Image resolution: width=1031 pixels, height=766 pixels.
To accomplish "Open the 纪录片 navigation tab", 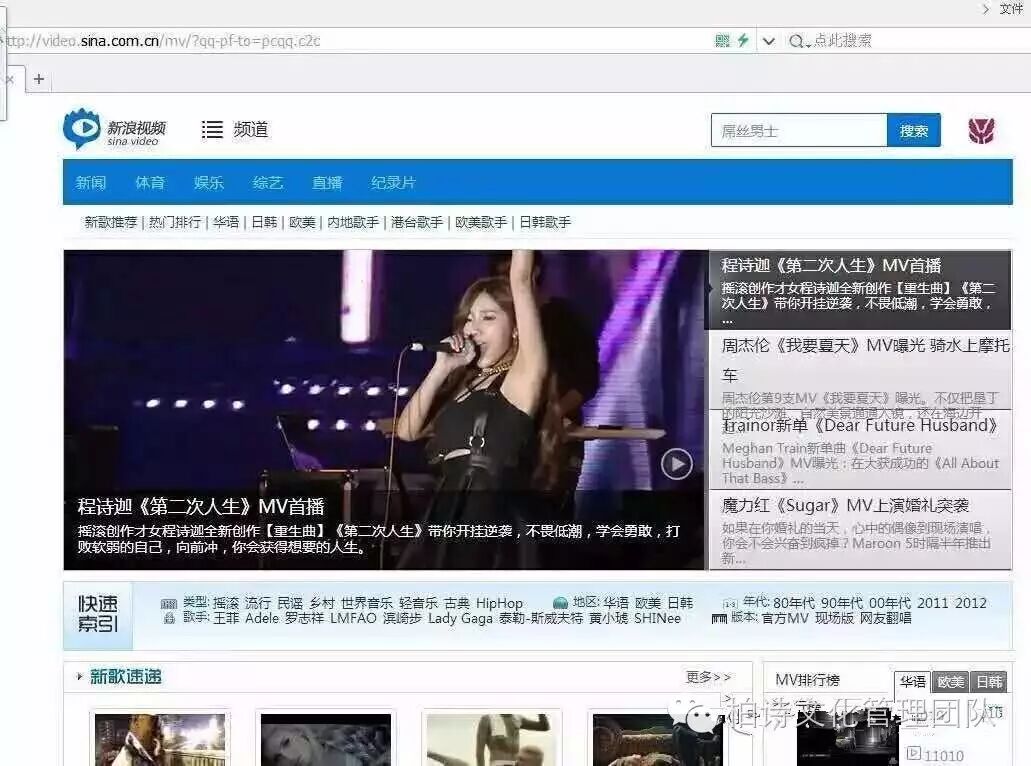I will pos(393,183).
